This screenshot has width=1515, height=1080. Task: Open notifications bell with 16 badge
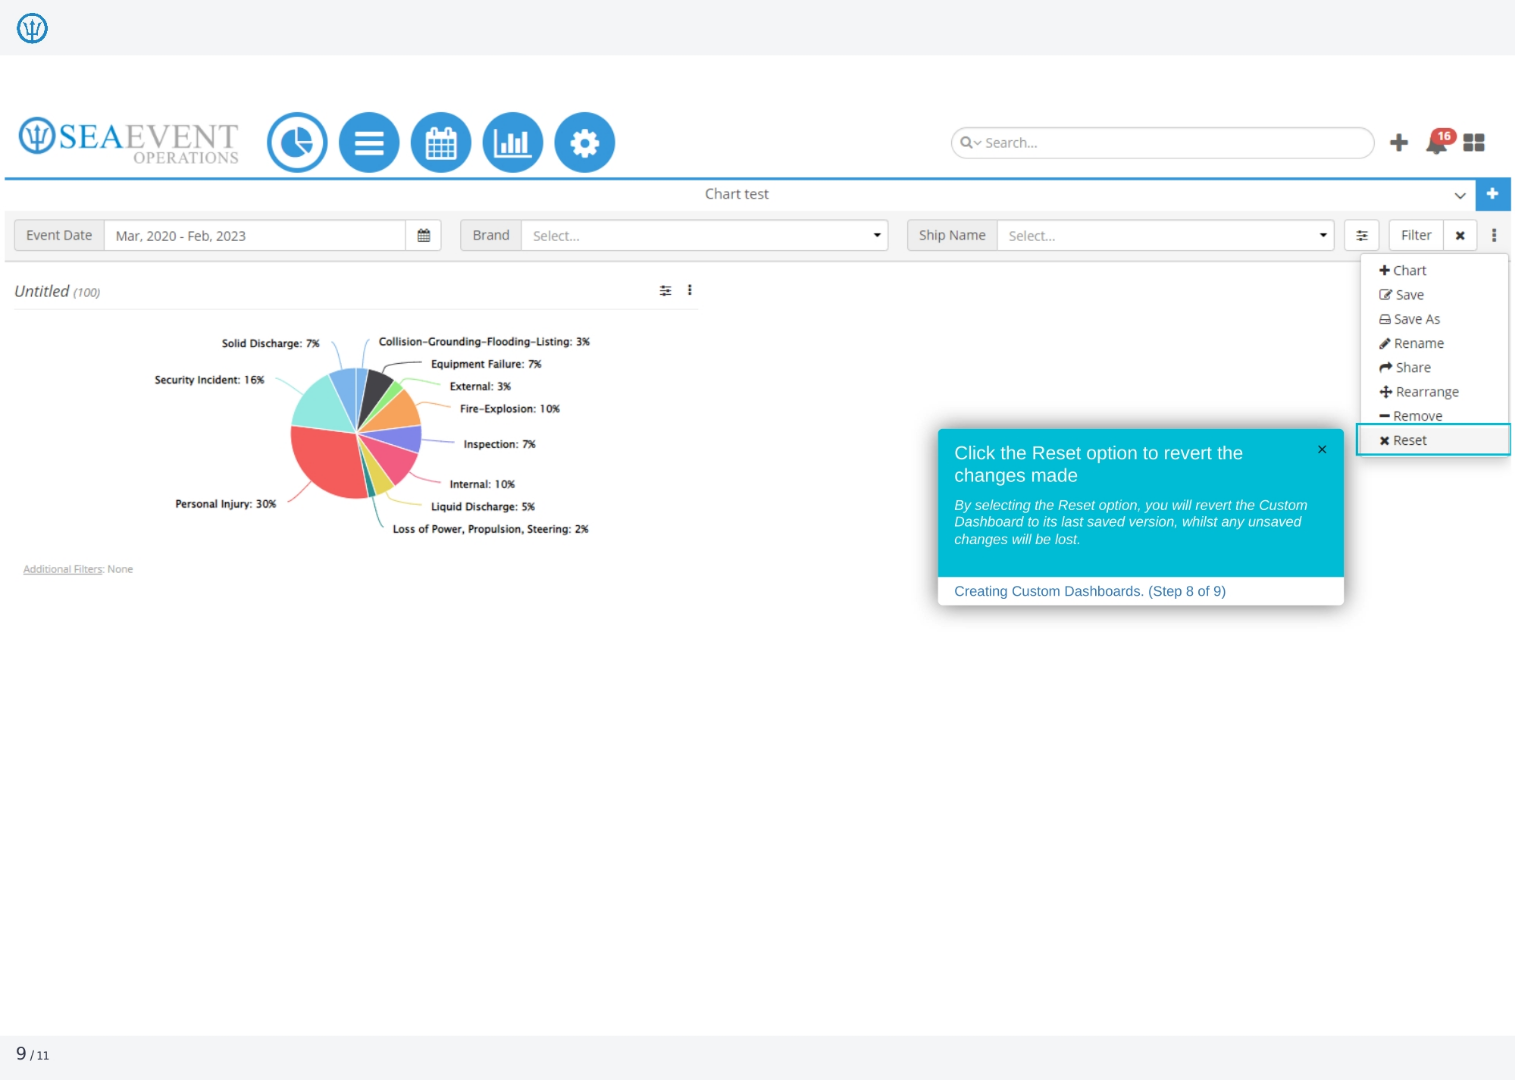coord(1438,142)
